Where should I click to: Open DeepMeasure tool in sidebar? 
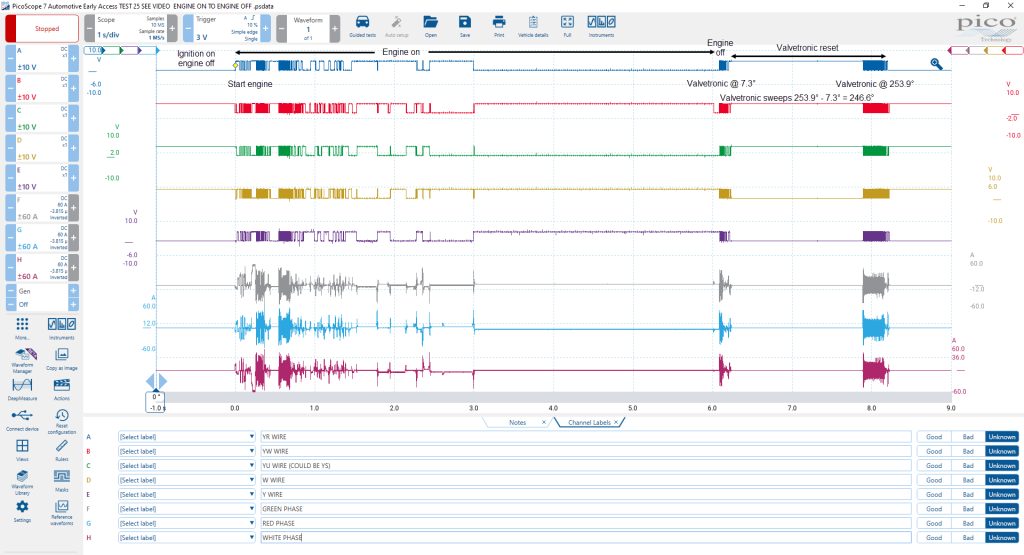[22, 388]
